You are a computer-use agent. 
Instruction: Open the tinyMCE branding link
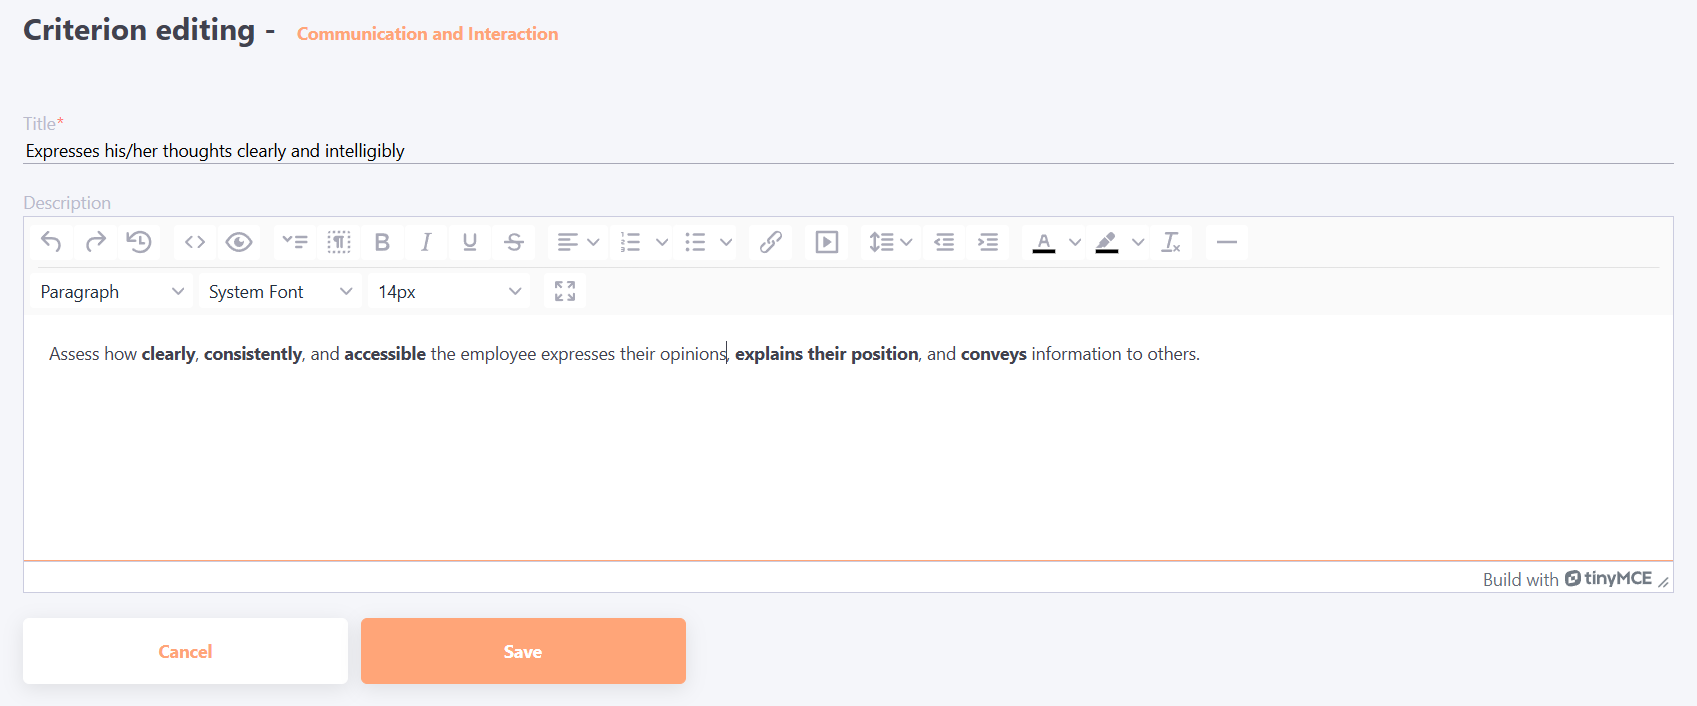(1608, 578)
